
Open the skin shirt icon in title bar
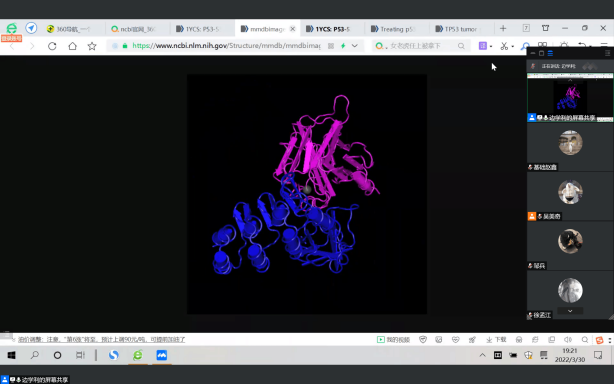coord(545,28)
